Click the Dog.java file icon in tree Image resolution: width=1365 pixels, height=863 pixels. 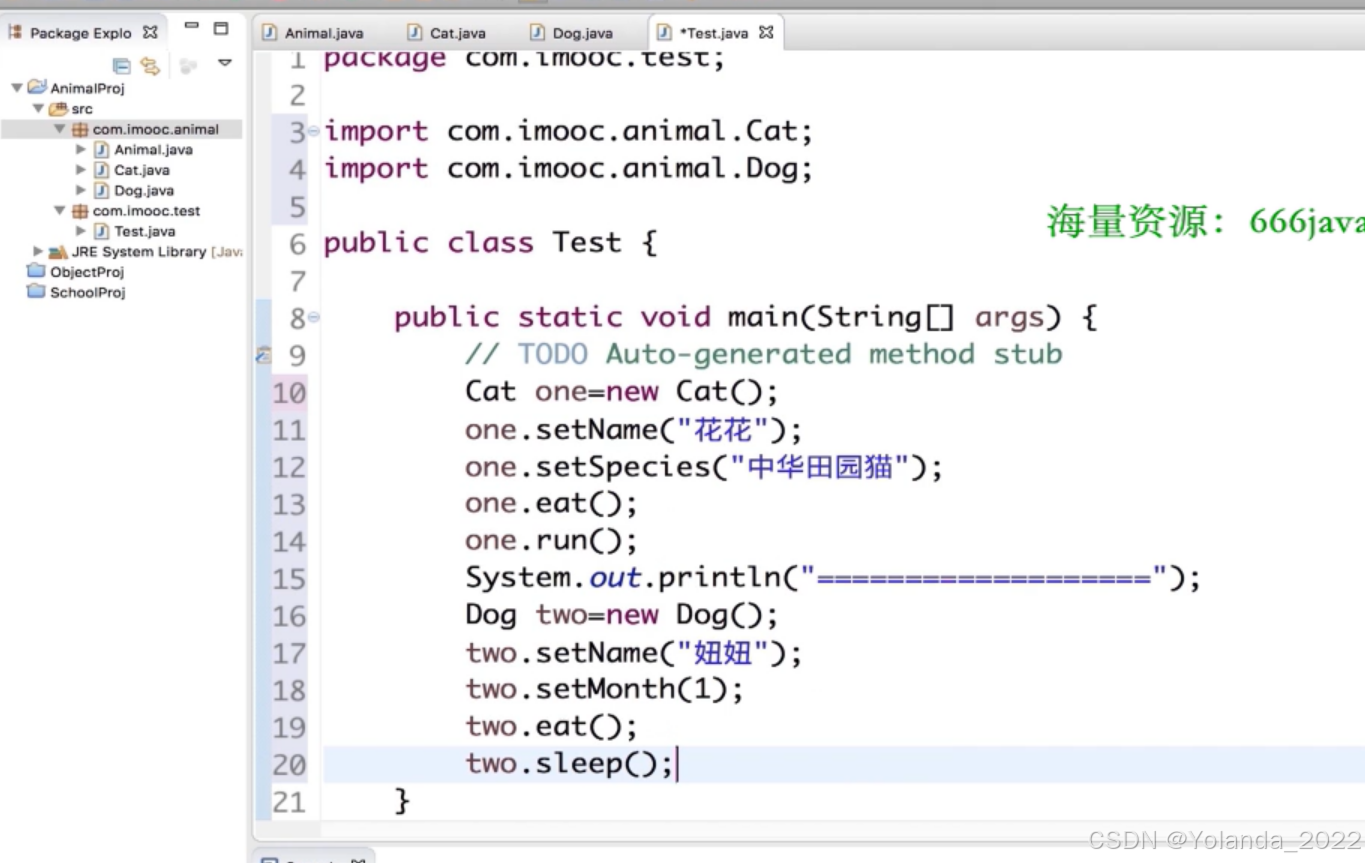(101, 190)
